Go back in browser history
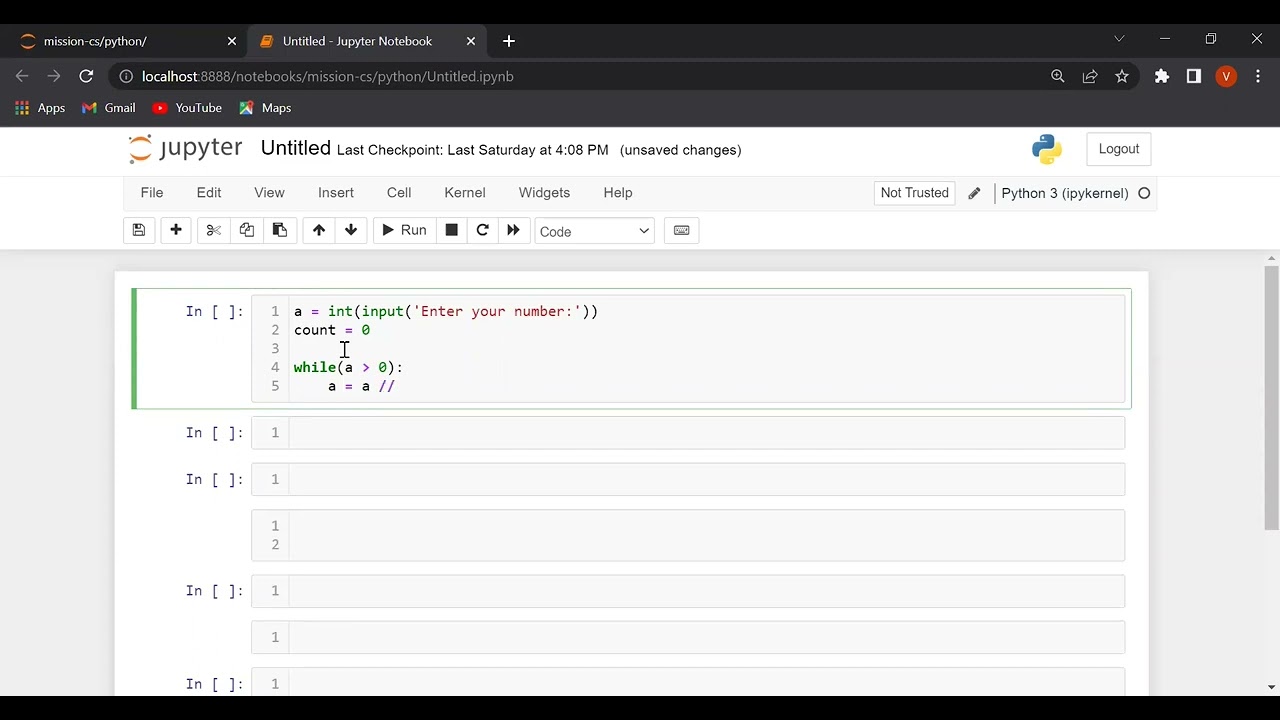This screenshot has height=720, width=1280. coord(22,76)
